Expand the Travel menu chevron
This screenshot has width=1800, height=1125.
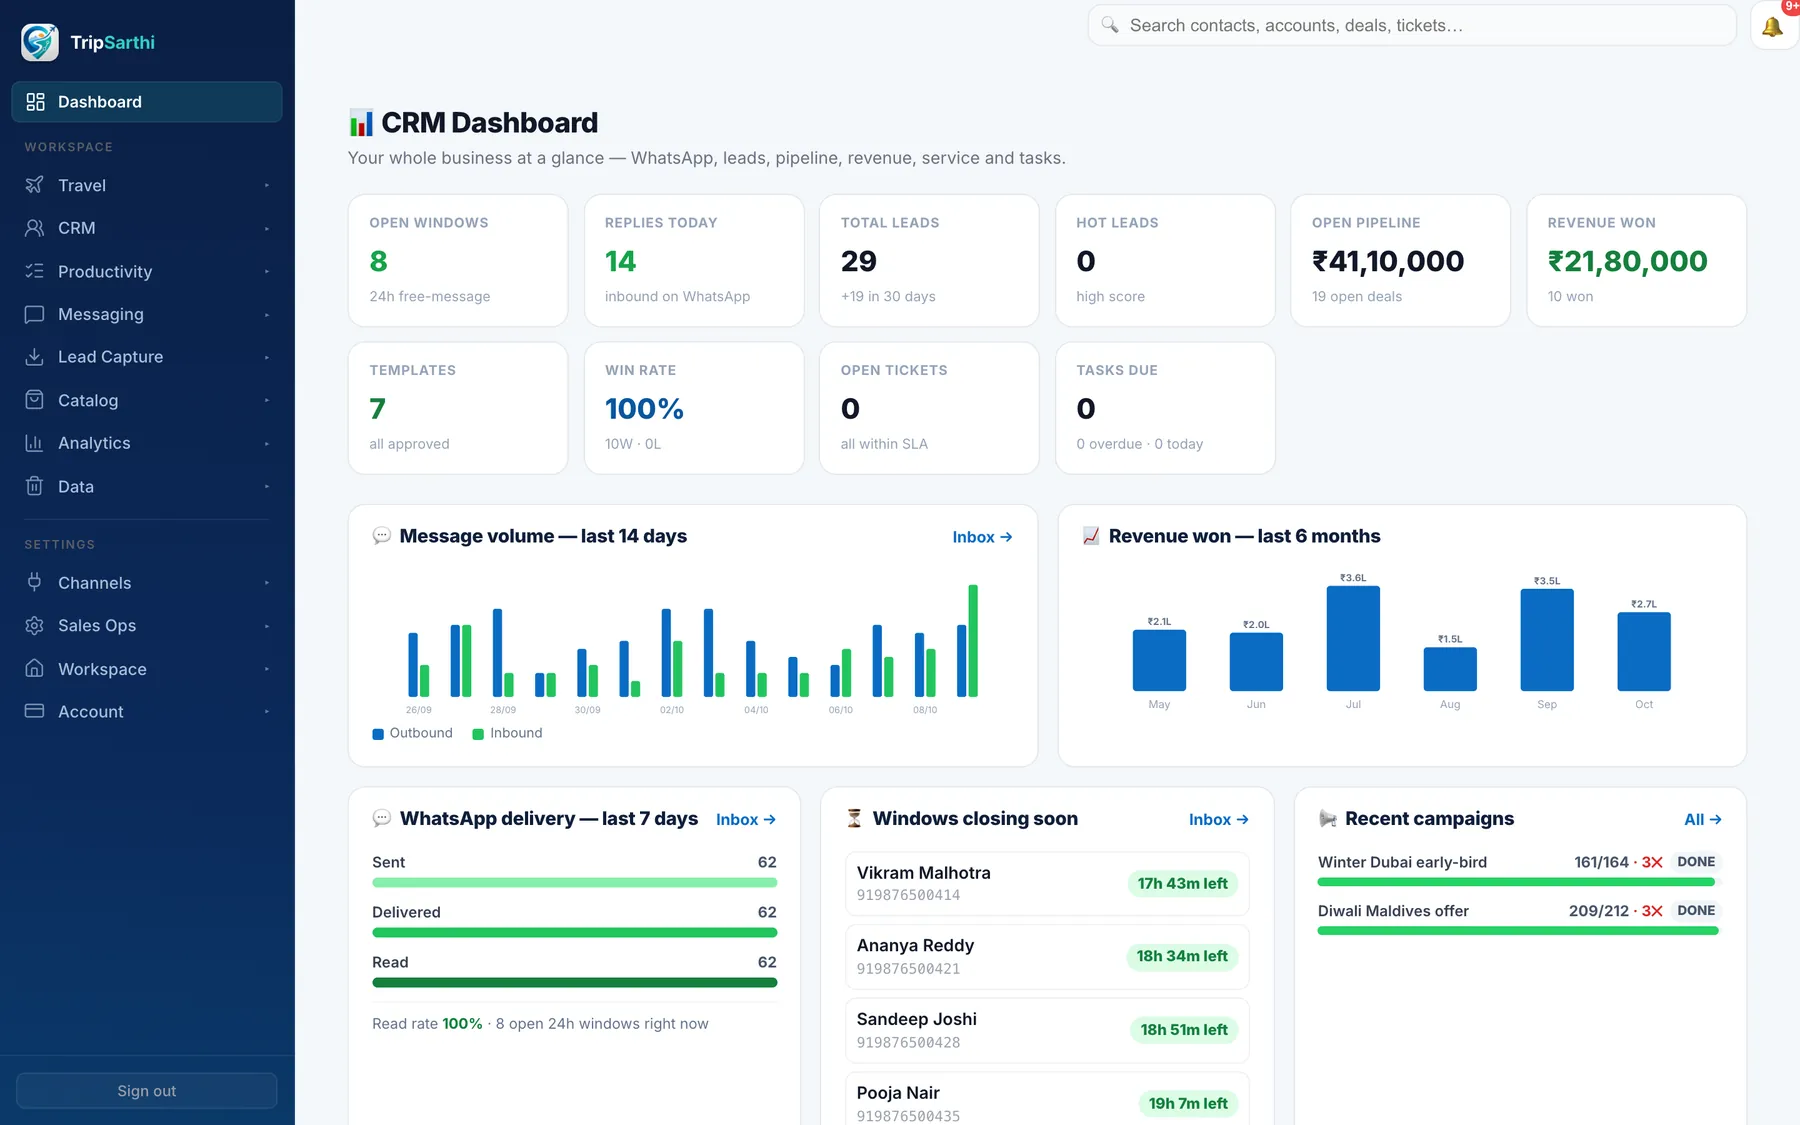[267, 185]
